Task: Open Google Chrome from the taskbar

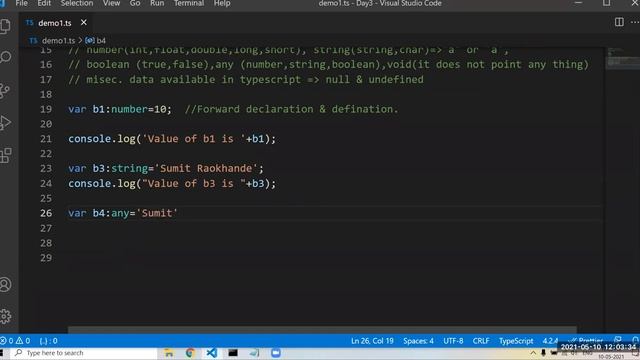Action: [x=190, y=353]
